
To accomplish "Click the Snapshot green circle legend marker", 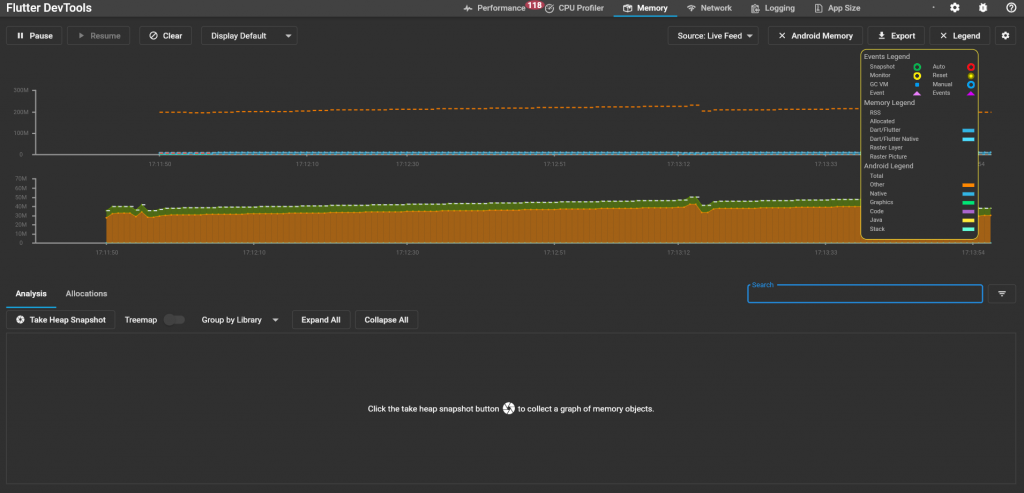I will tap(917, 67).
